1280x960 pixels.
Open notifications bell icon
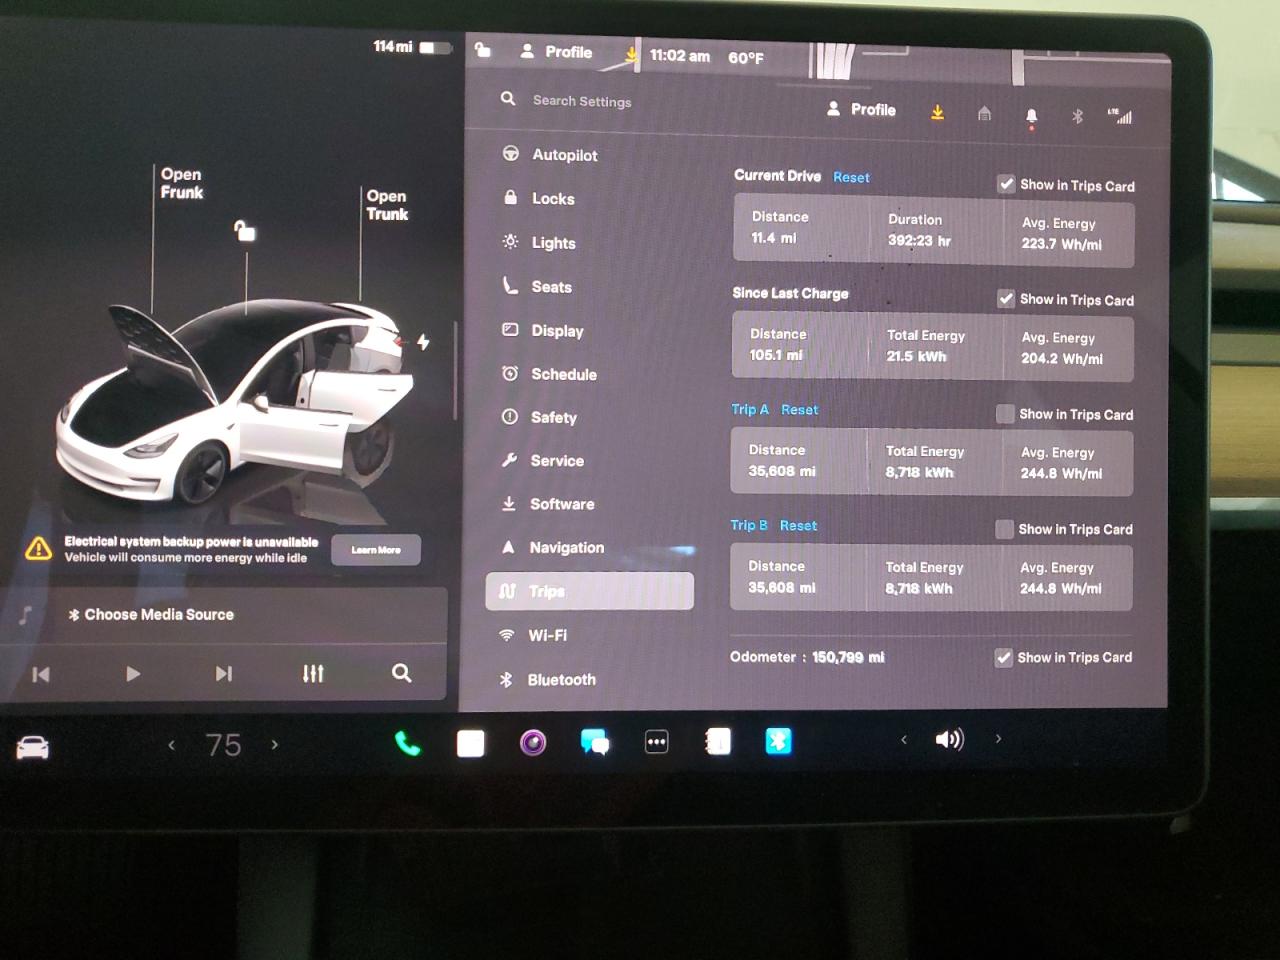point(1031,116)
